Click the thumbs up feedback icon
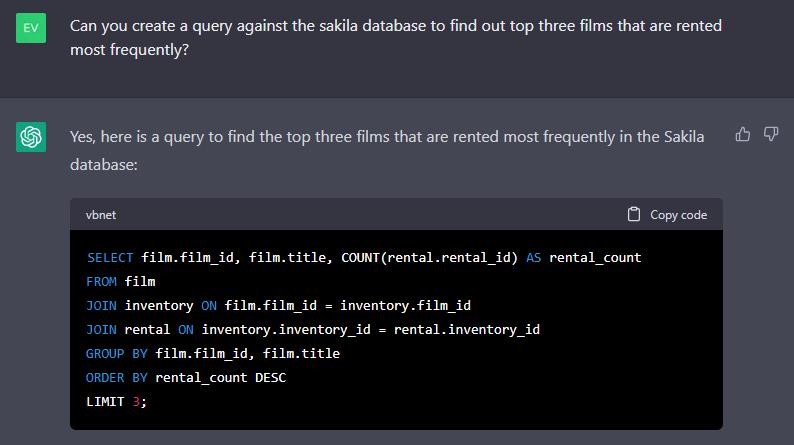794x445 pixels. click(743, 134)
